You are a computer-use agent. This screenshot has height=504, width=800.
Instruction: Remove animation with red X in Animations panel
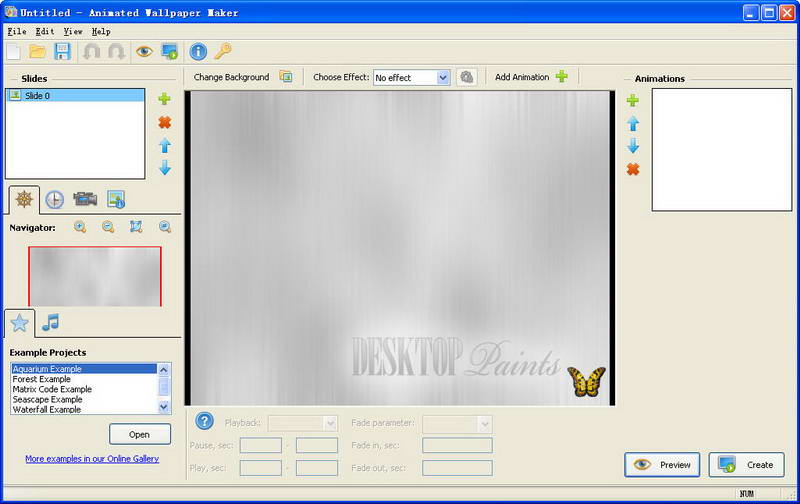coord(633,169)
